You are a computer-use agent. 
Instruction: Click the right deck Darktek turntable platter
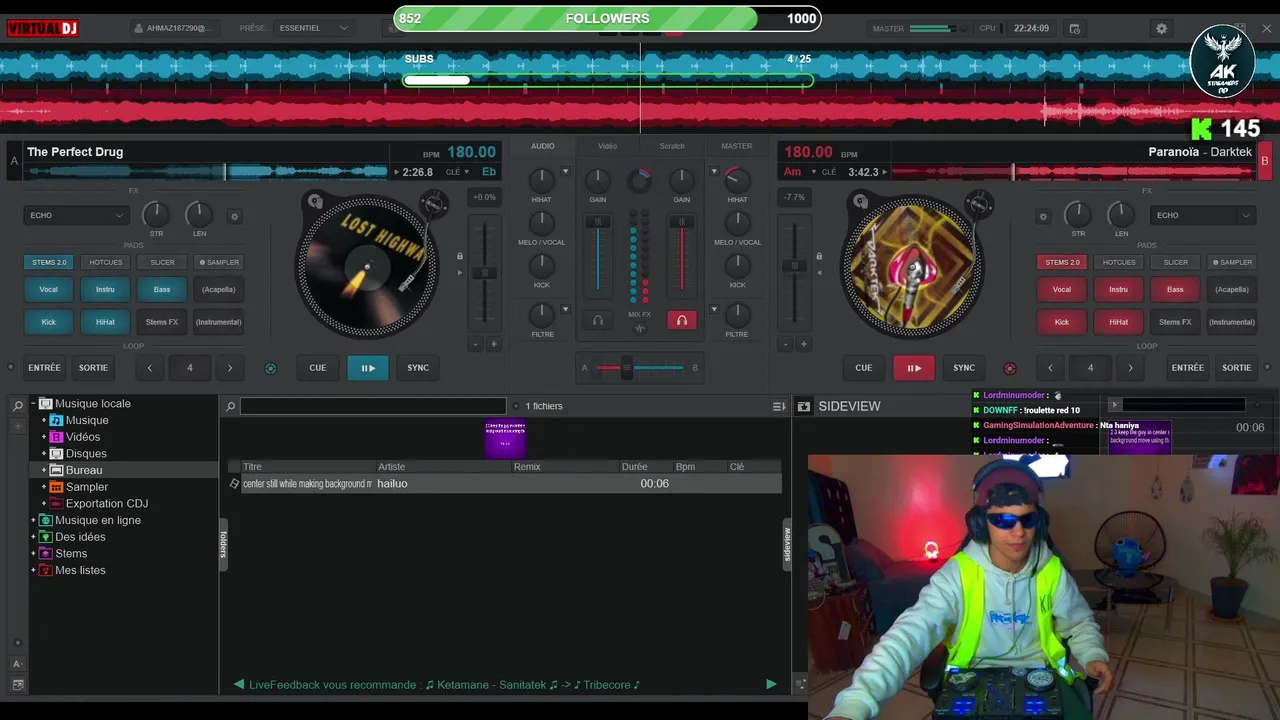(x=911, y=266)
